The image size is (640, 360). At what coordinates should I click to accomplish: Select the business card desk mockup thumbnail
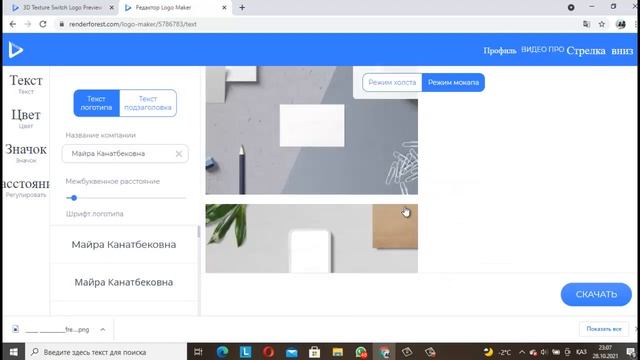311,130
